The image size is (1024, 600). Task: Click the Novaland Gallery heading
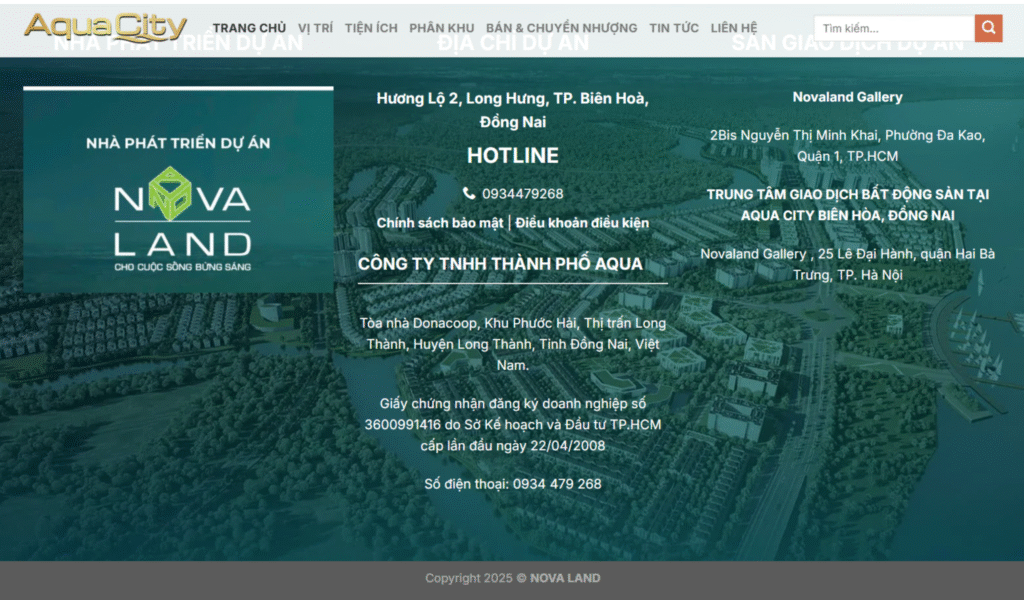[x=847, y=97]
